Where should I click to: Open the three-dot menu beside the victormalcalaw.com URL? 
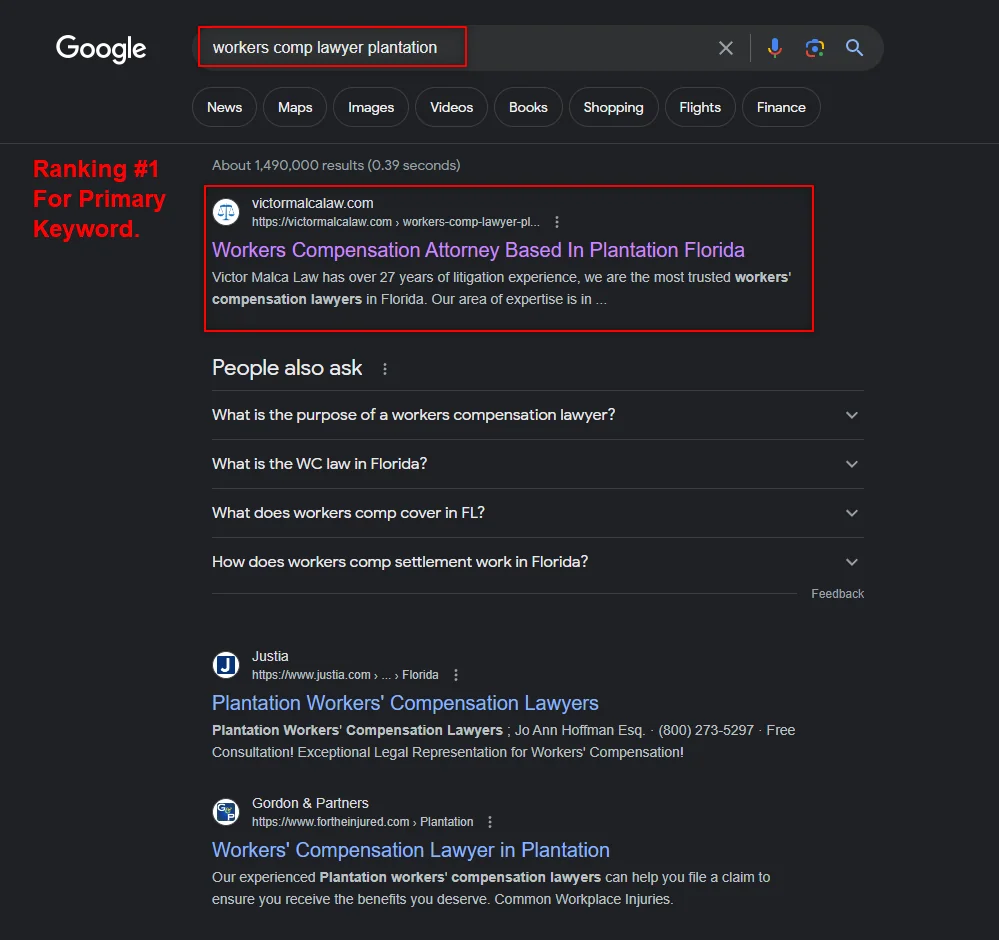coord(557,222)
